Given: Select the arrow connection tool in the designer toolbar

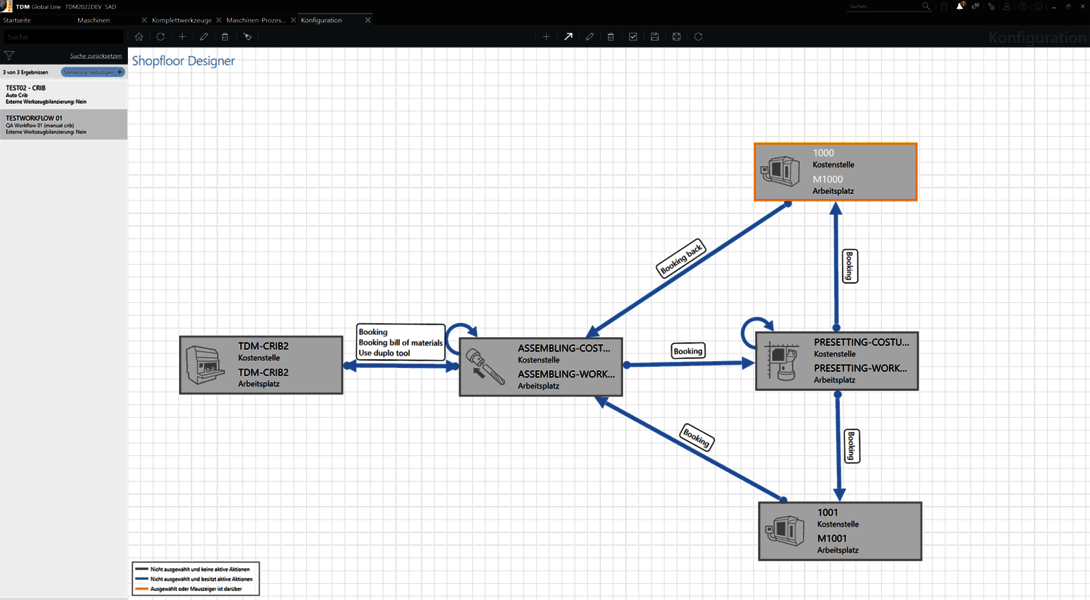Looking at the screenshot, I should pos(568,37).
